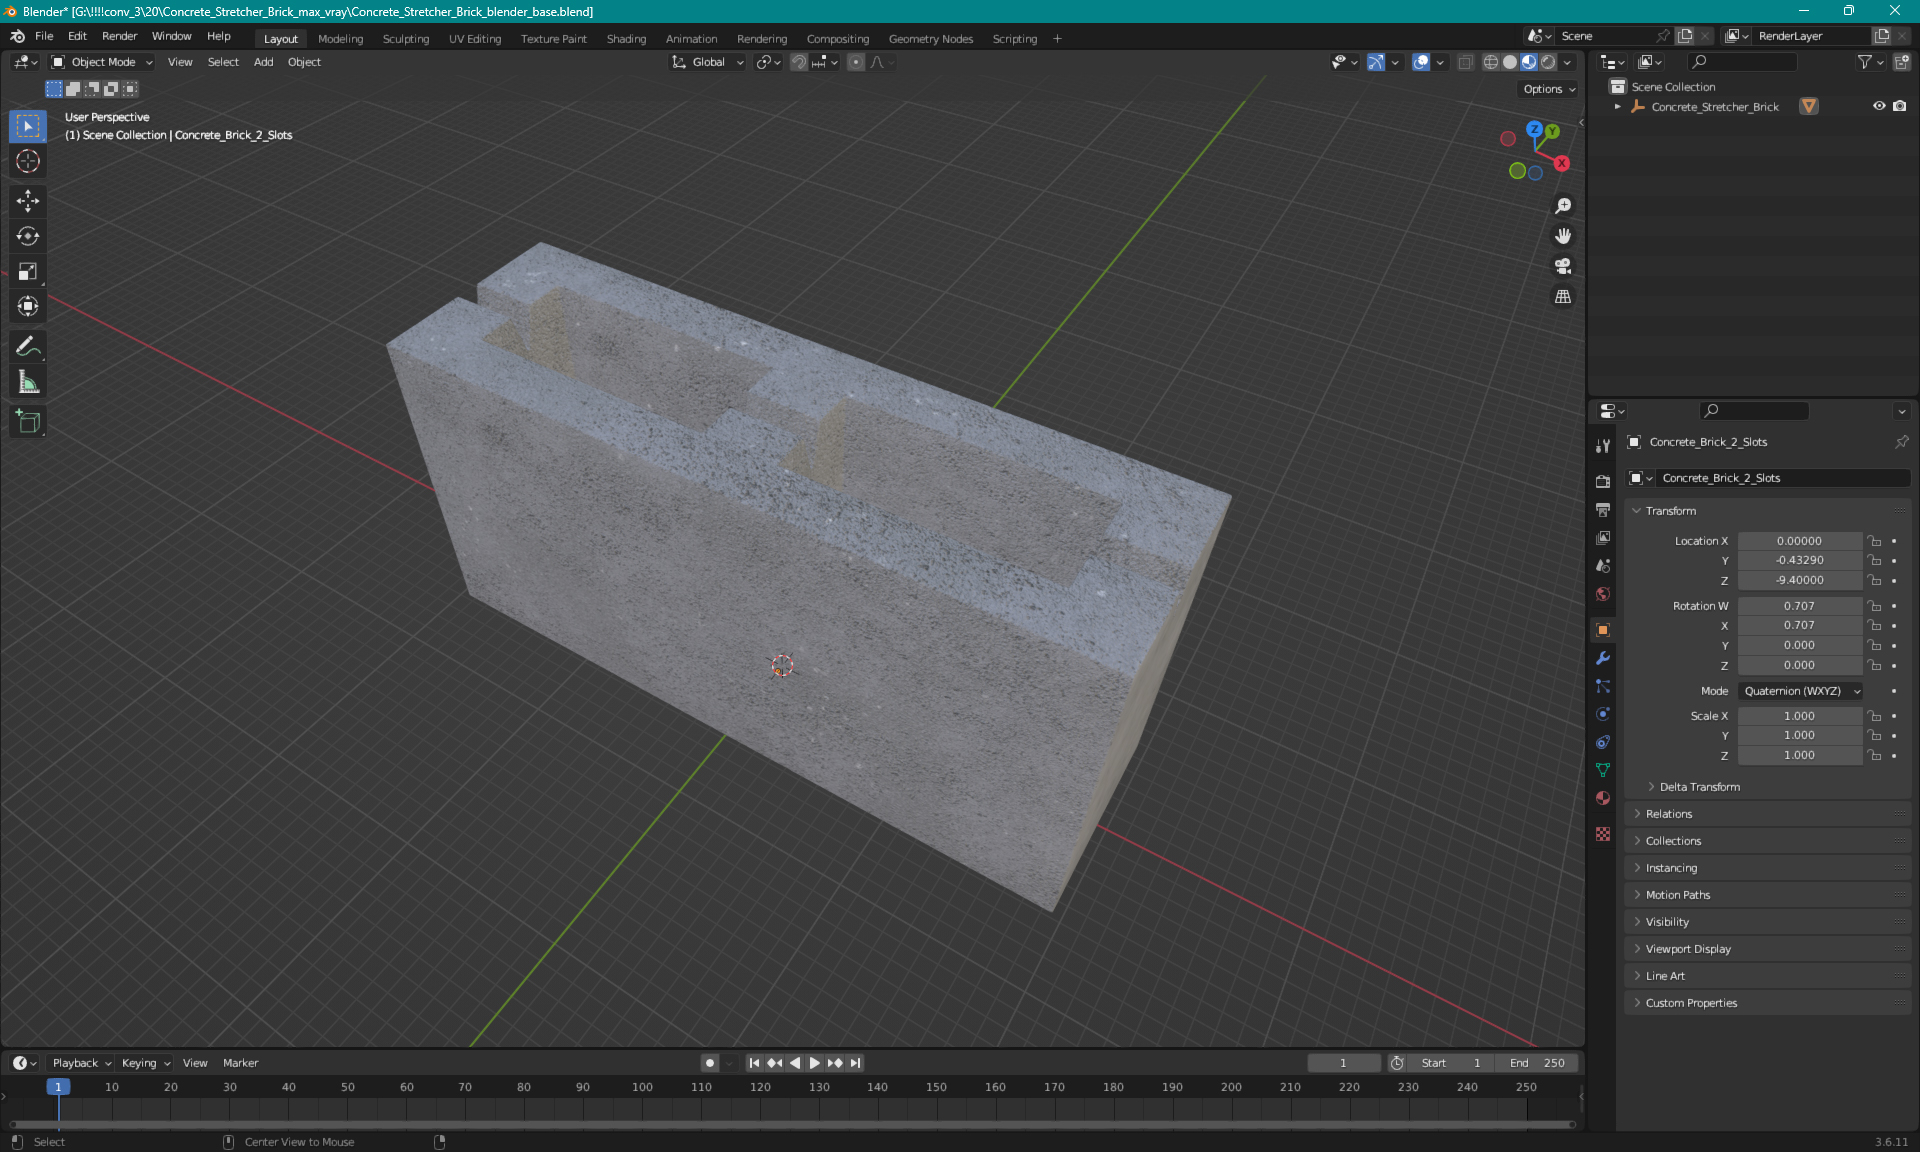1920x1152 pixels.
Task: Switch perspective/orthographic grid icon
Action: tap(1563, 297)
